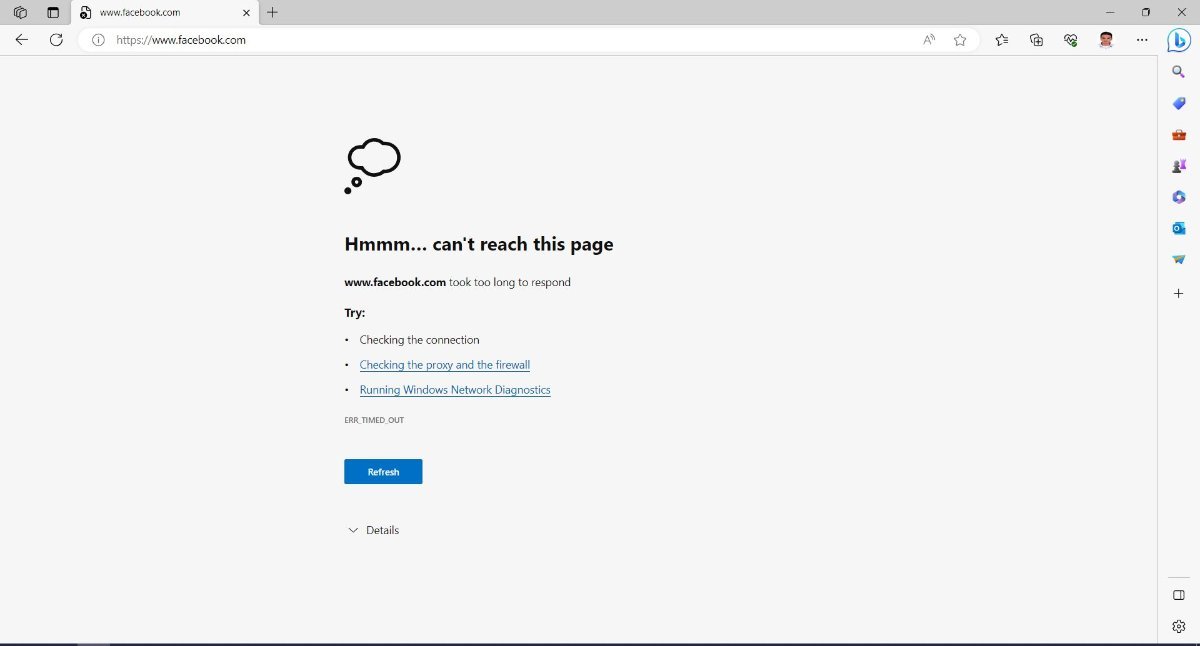Customize the sidebar with the plus icon
This screenshot has height=646, width=1200.
click(x=1178, y=293)
